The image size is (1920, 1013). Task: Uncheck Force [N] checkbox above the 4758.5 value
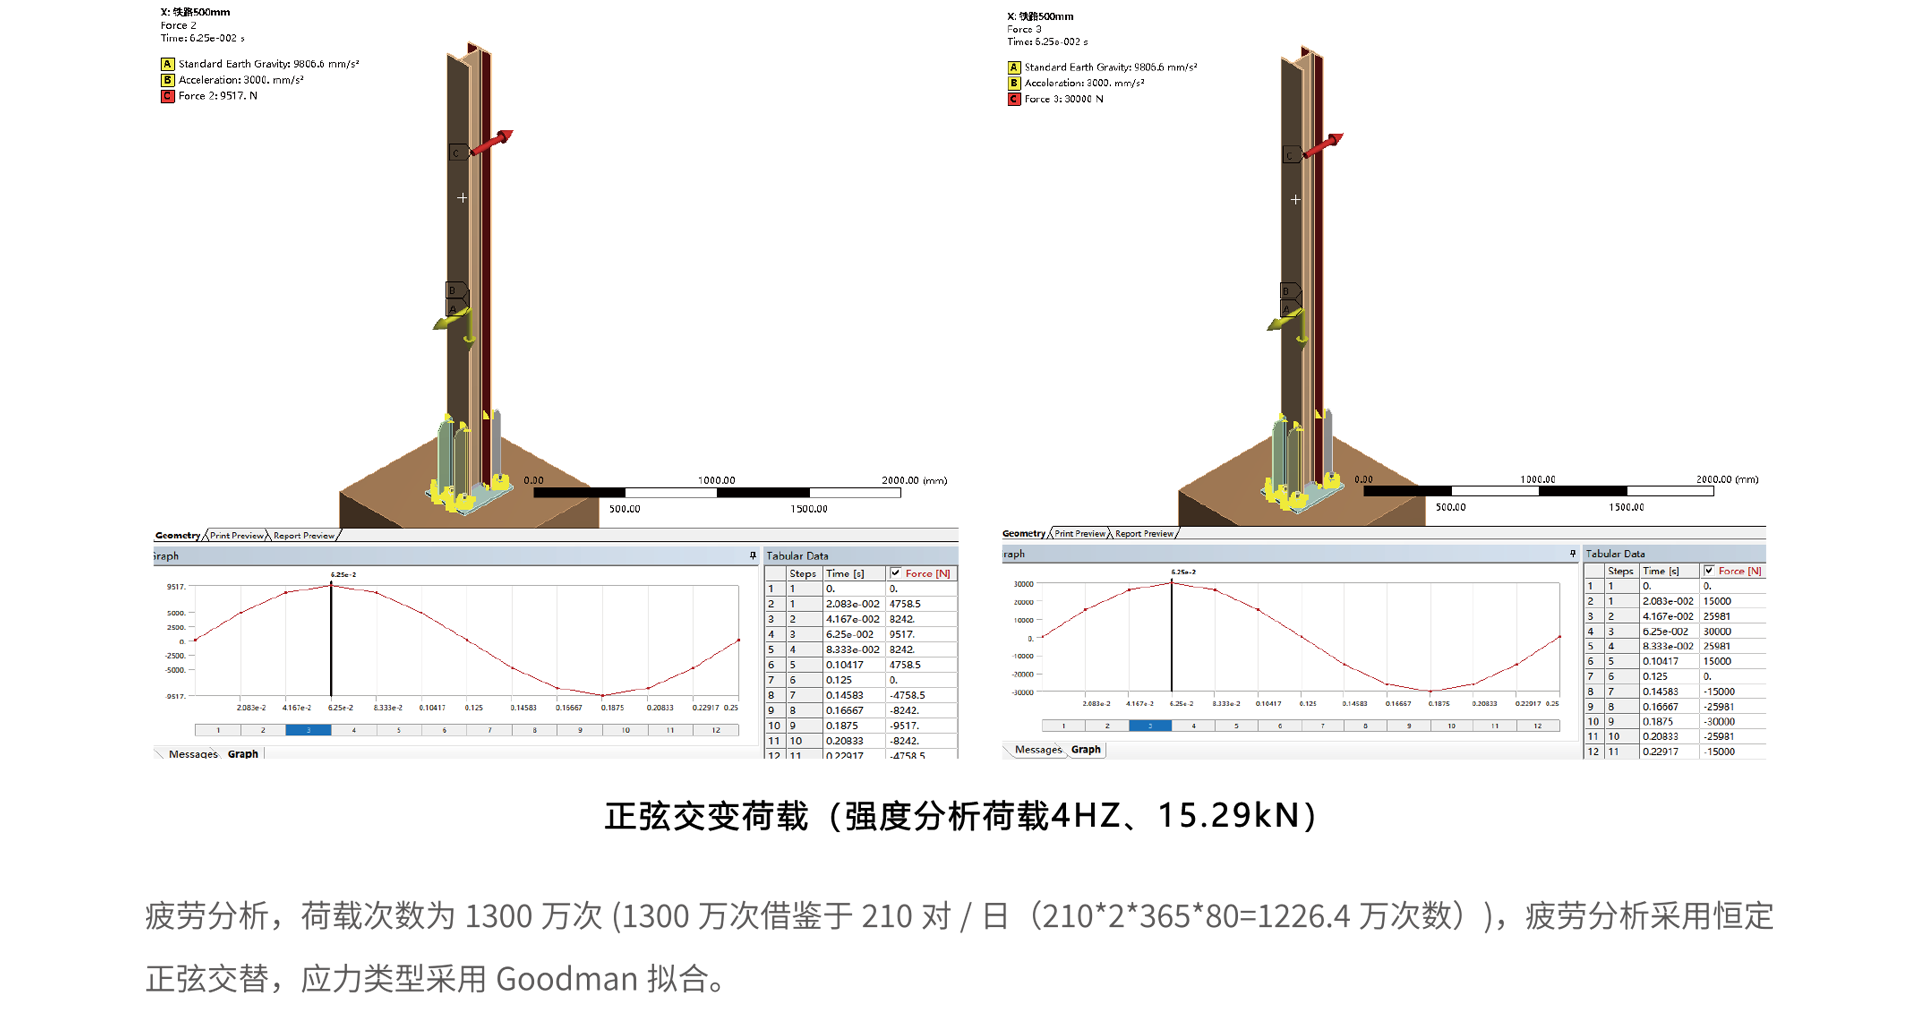[896, 573]
